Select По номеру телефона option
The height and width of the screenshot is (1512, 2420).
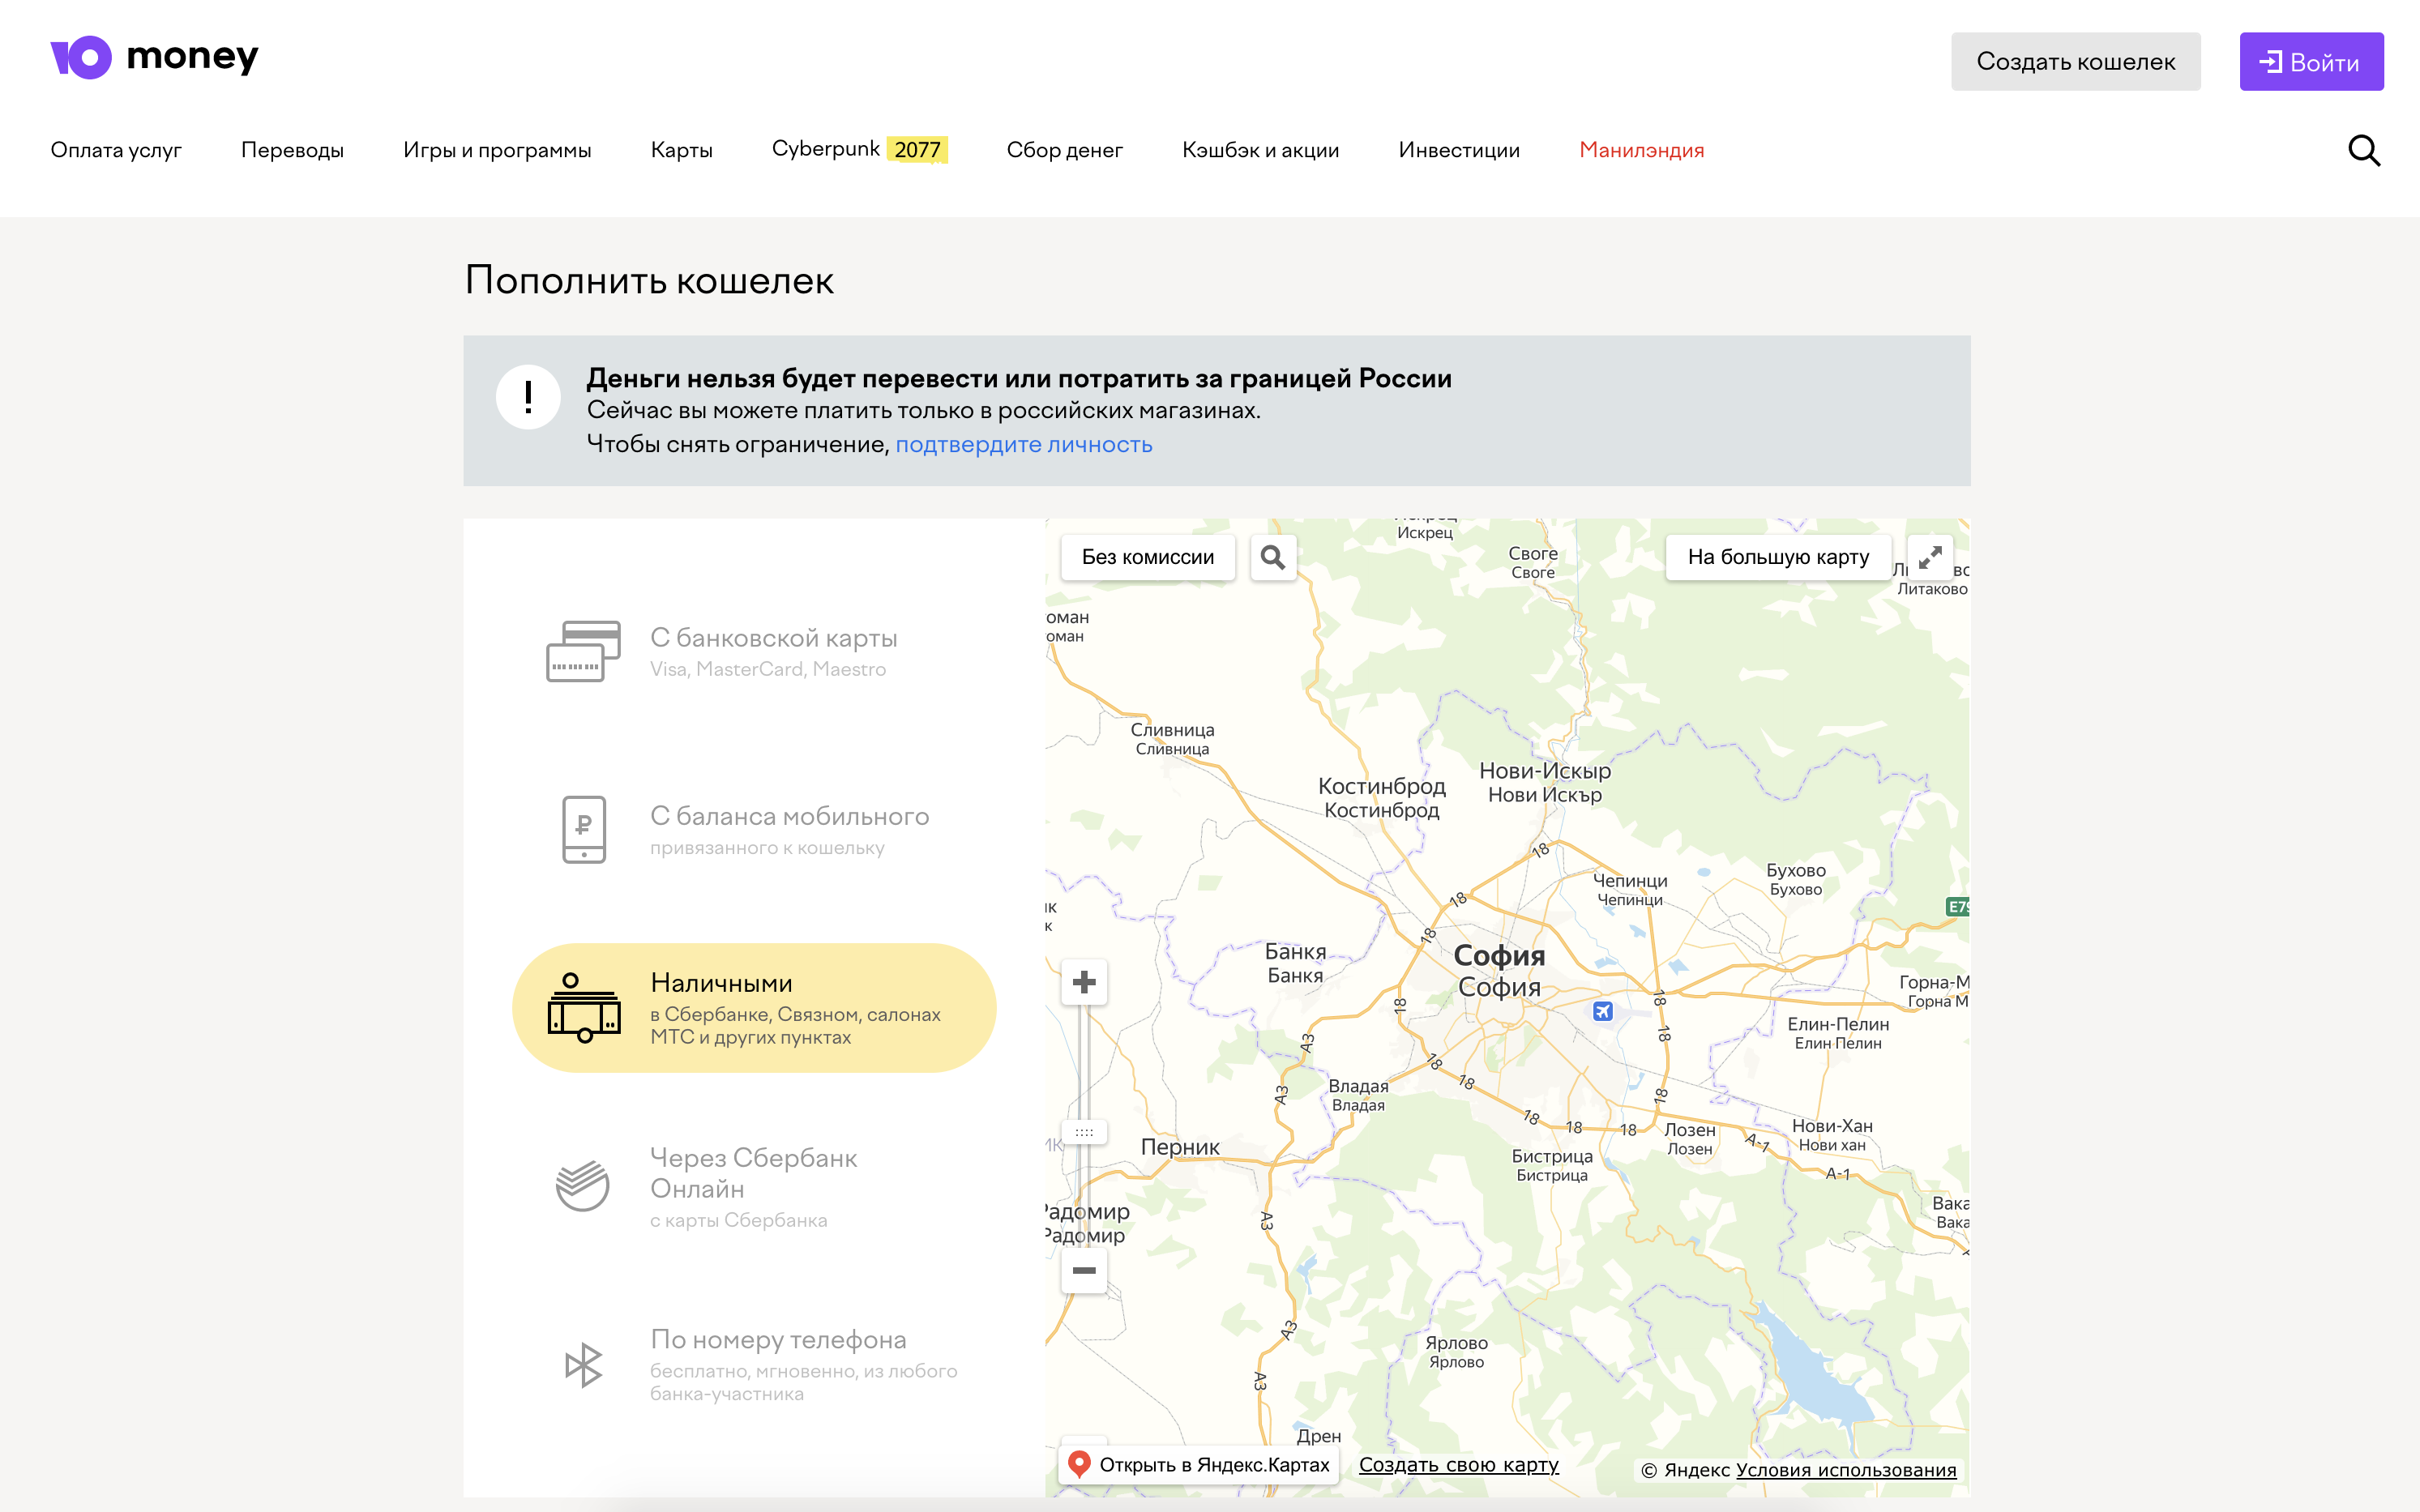click(x=755, y=1365)
